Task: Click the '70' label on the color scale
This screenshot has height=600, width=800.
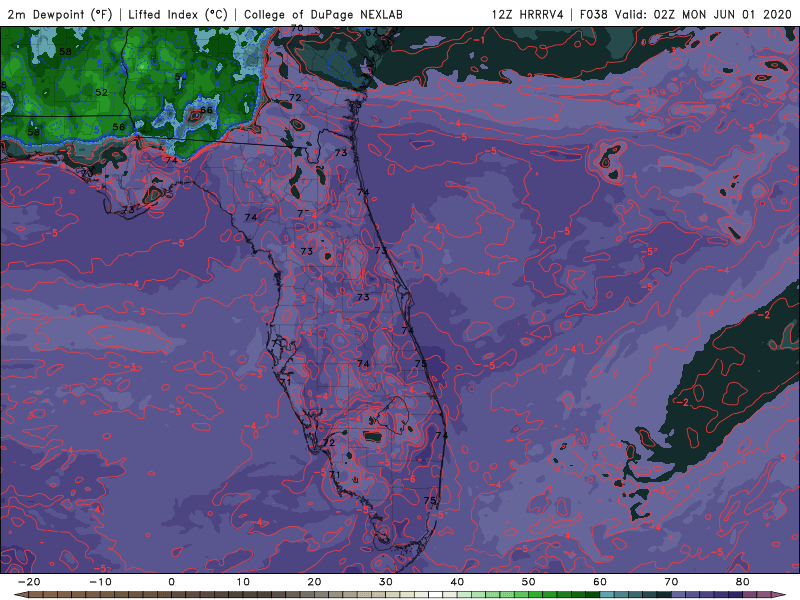Action: (671, 582)
